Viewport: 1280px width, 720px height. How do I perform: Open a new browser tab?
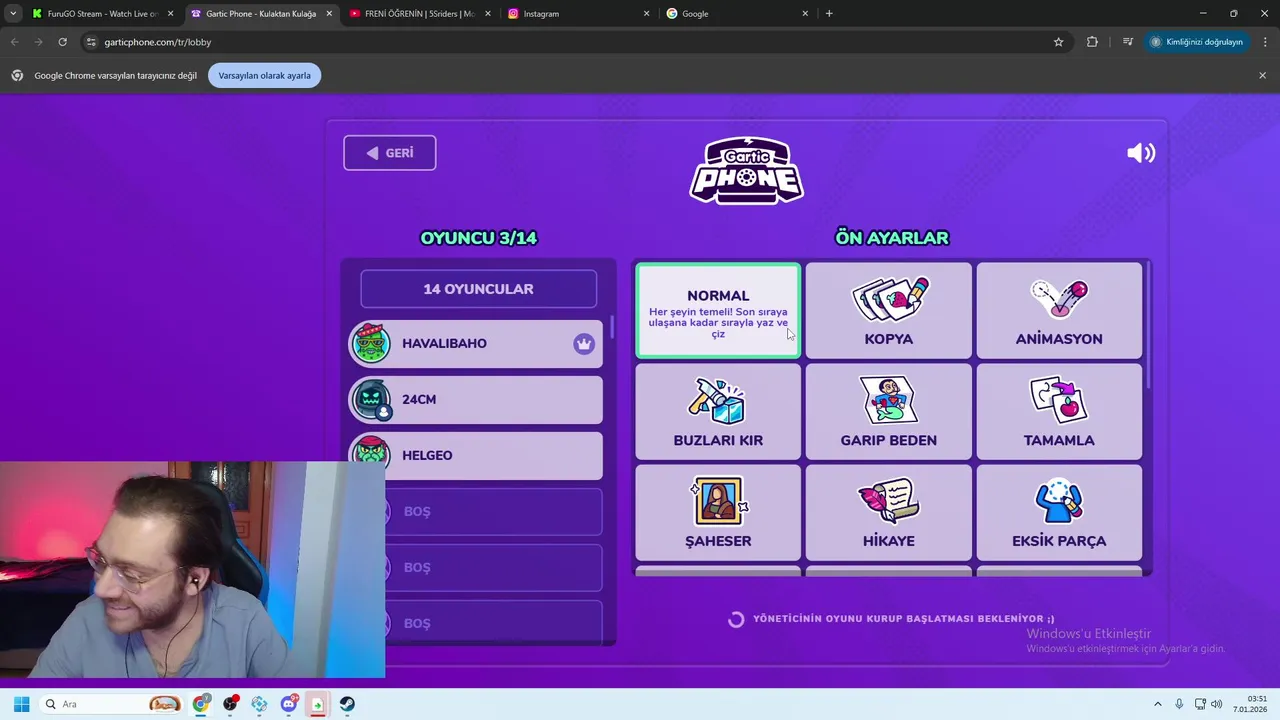[829, 14]
